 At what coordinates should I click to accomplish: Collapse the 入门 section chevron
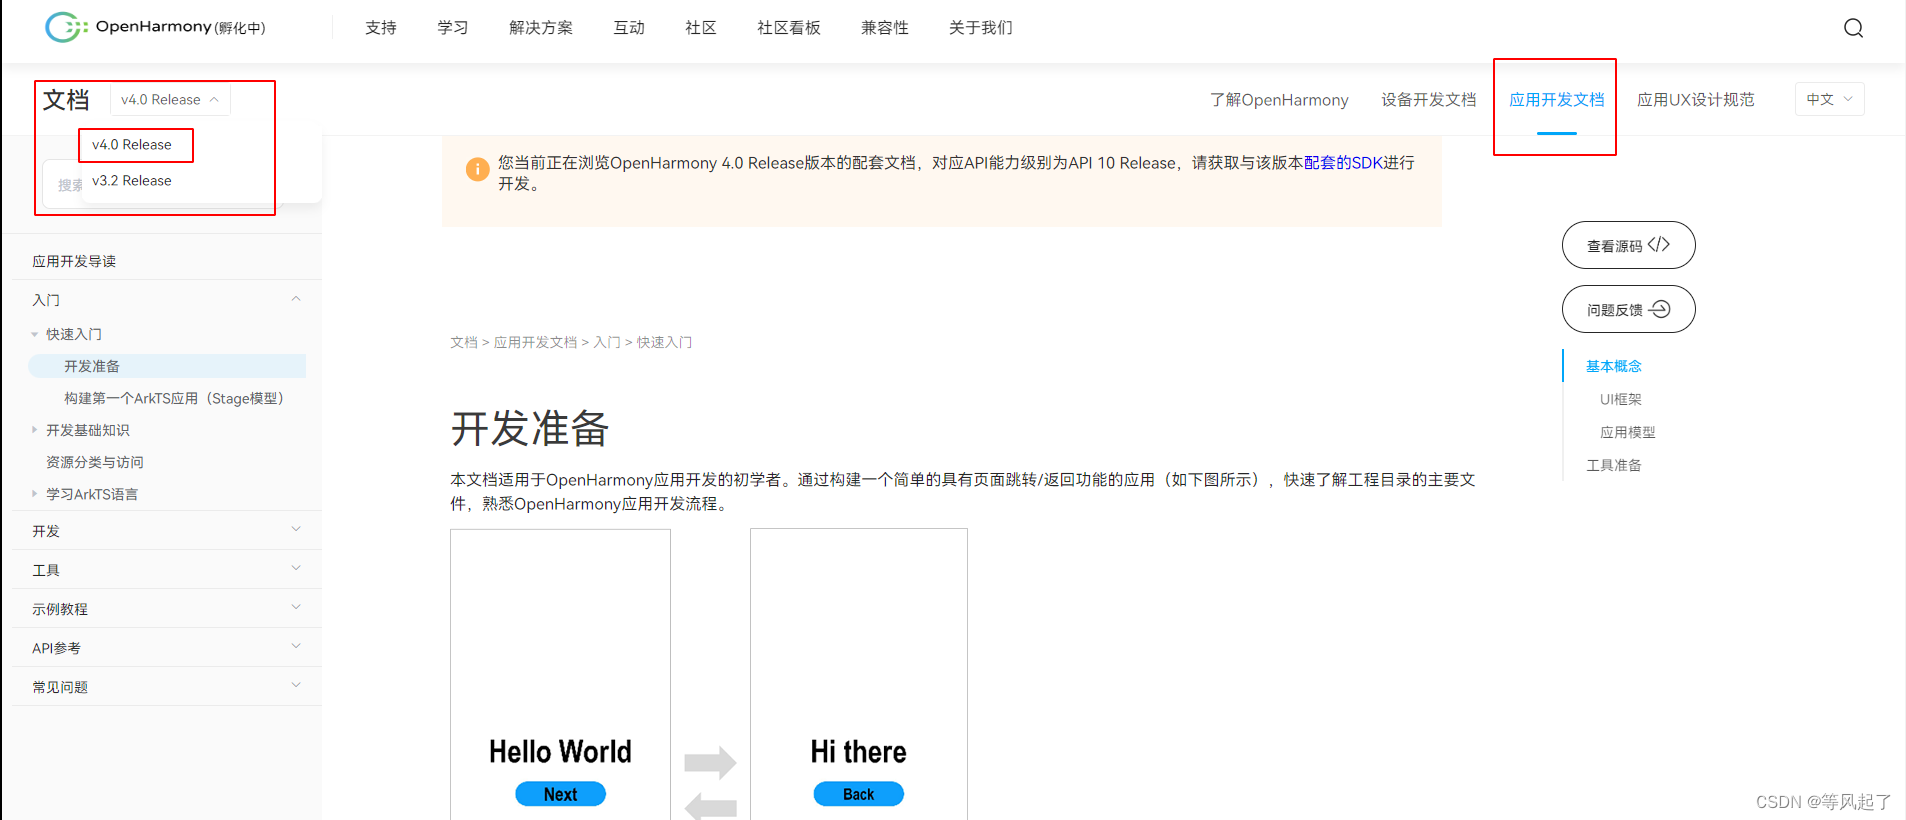click(296, 299)
